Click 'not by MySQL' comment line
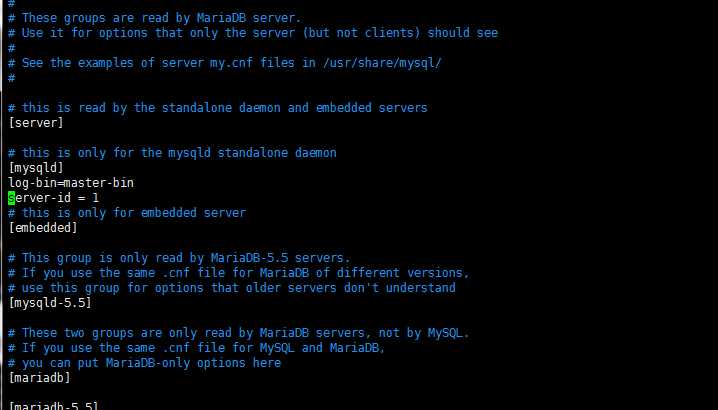 point(239,333)
